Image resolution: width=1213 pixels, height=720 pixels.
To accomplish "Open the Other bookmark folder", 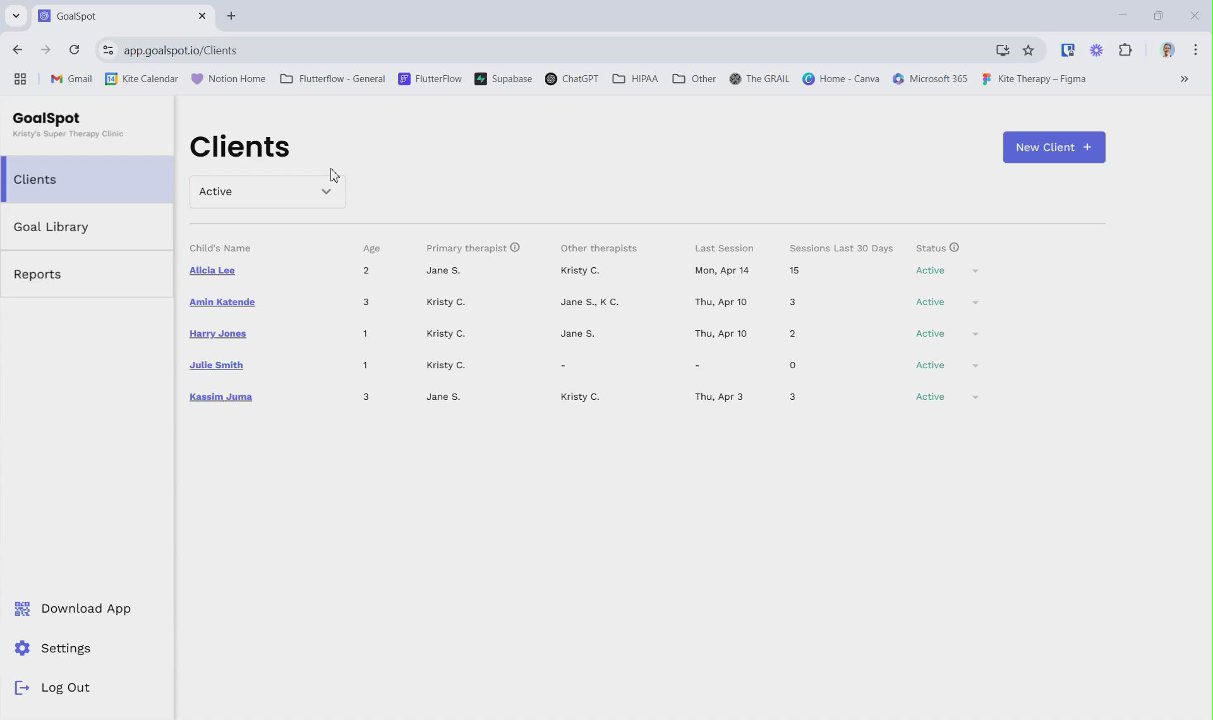I will coord(694,79).
